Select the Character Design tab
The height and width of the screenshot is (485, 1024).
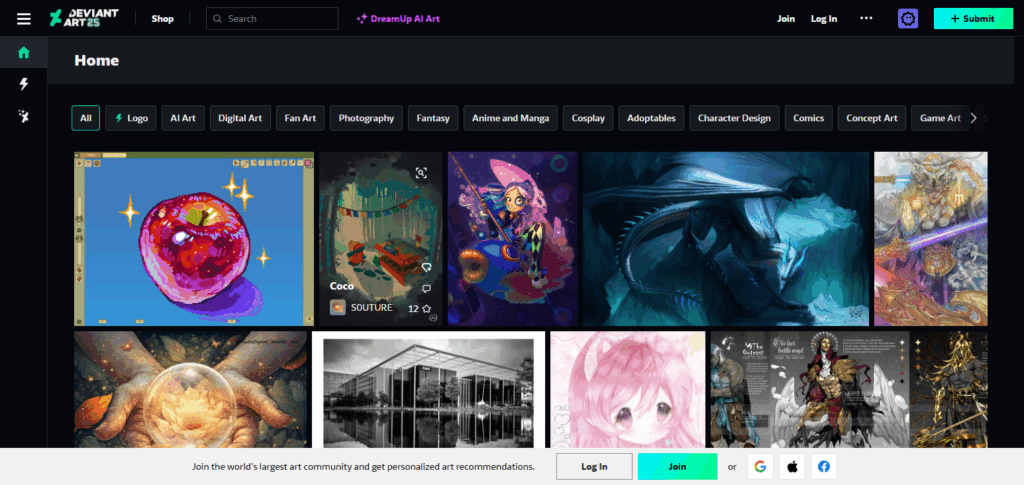734,118
